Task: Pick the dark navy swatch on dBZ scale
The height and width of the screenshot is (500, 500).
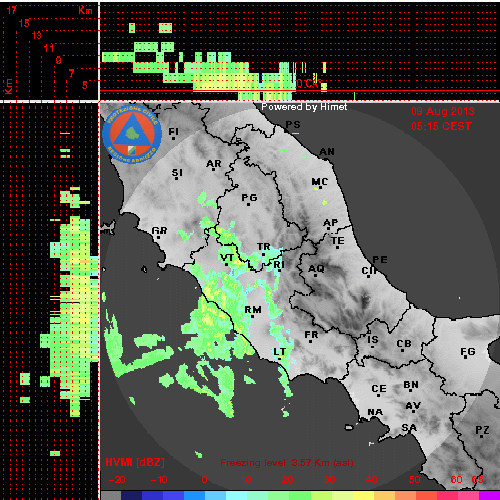Action: click(x=131, y=495)
